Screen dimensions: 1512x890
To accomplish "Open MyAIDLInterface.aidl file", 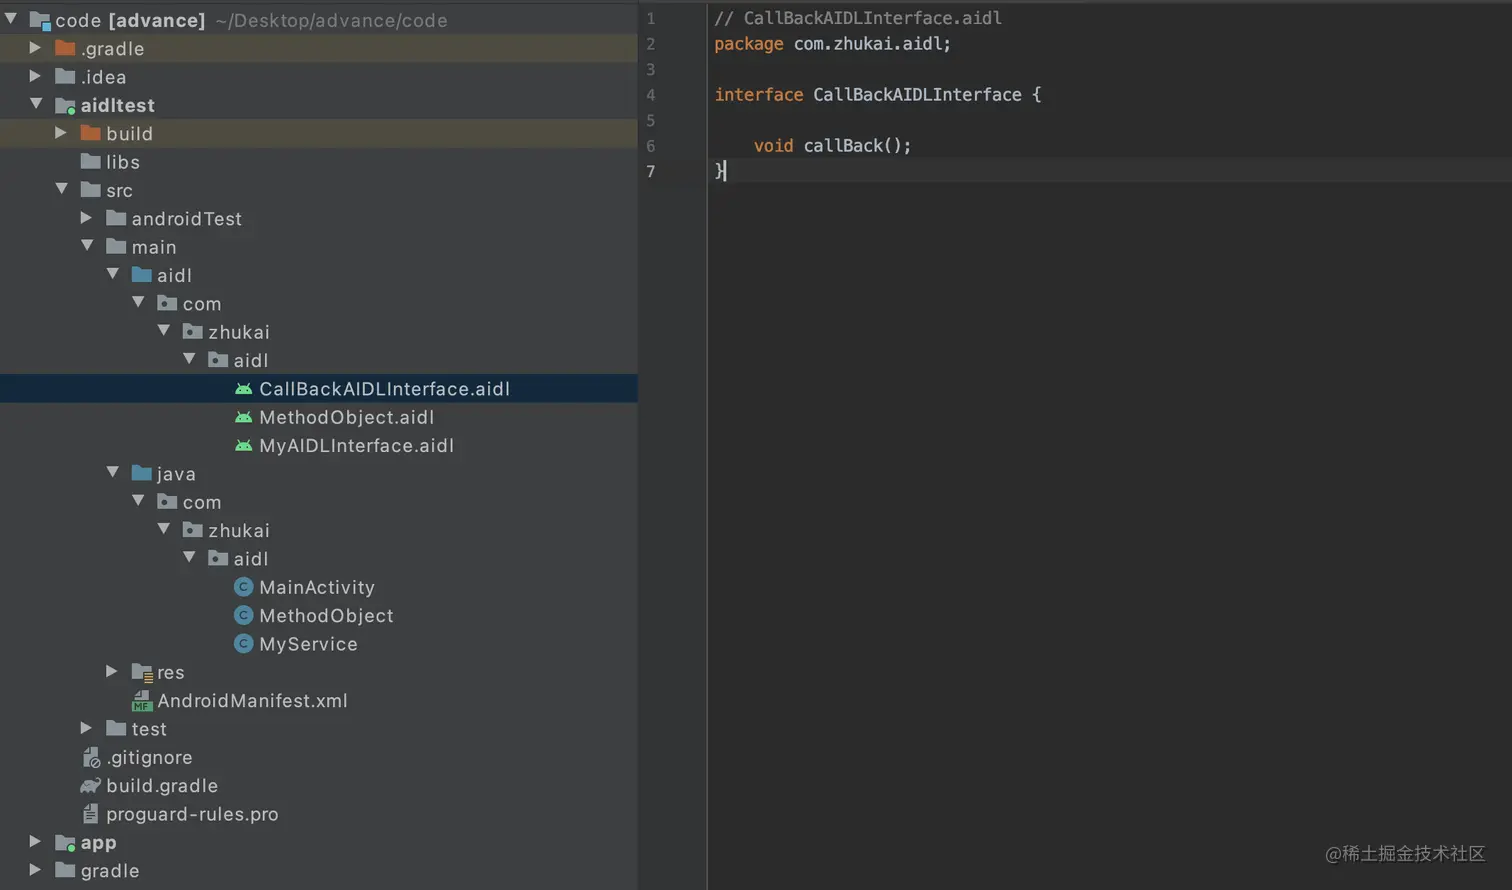I will [356, 445].
